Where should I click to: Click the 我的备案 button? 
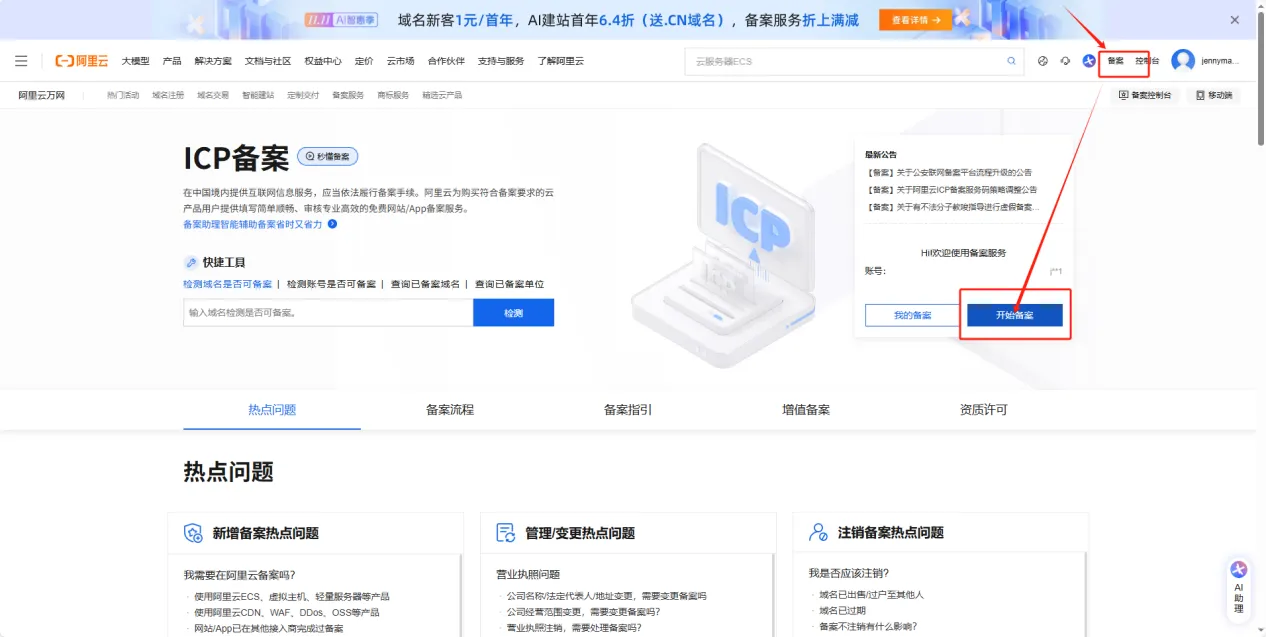tap(912, 315)
